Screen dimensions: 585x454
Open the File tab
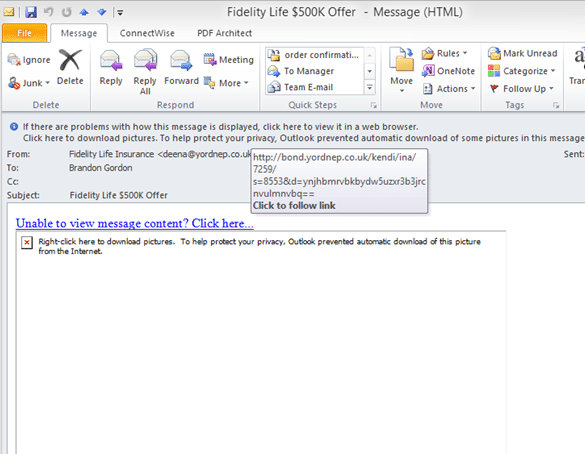(25, 33)
